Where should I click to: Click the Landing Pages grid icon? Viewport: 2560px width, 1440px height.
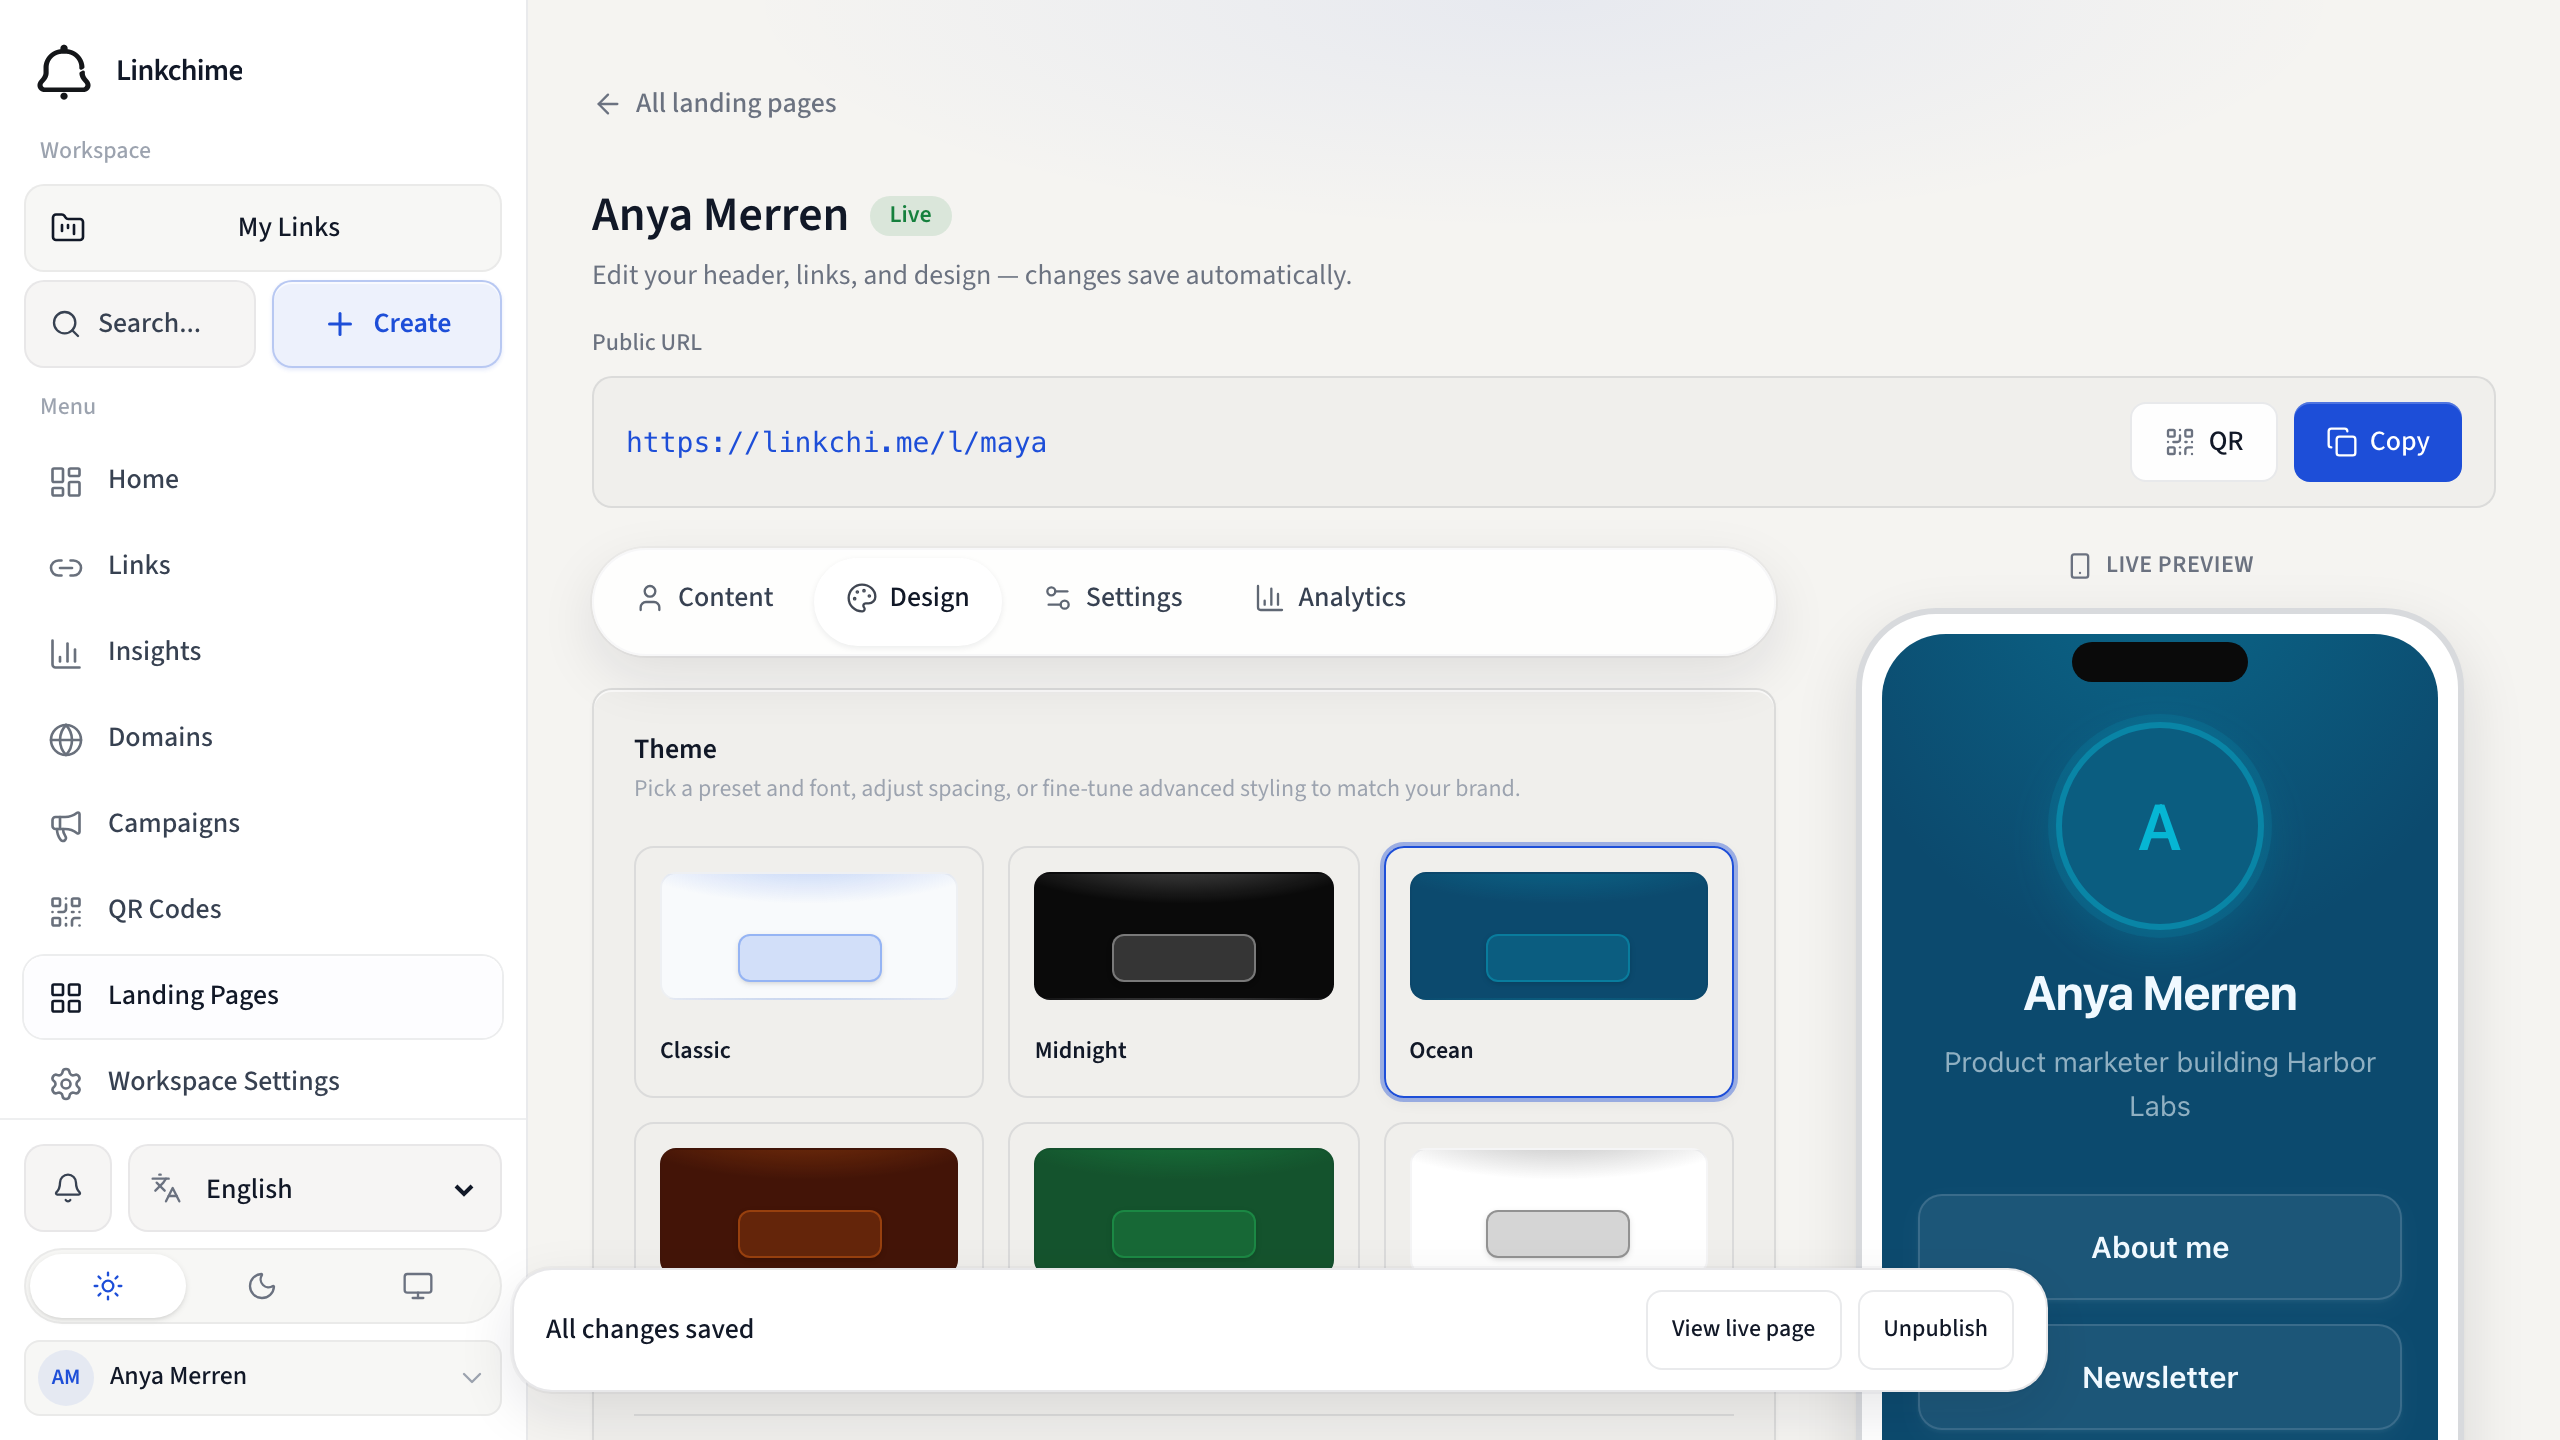coord(66,997)
